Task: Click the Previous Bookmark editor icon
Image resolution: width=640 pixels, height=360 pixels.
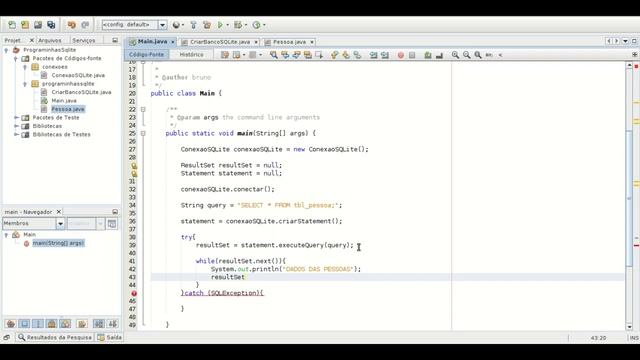Action: [334, 55]
